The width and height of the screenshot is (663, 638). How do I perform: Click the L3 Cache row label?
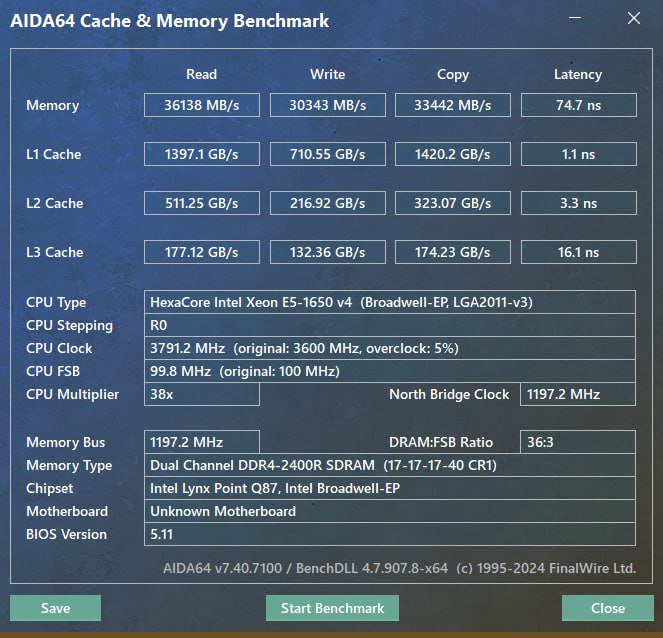[54, 252]
